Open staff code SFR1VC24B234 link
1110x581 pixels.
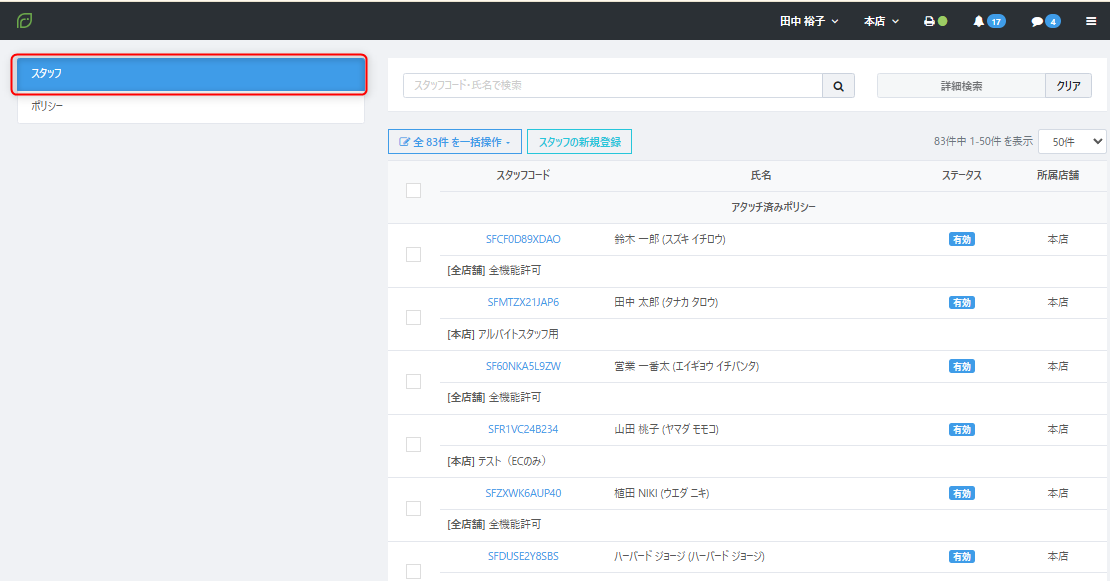pyautogui.click(x=523, y=429)
